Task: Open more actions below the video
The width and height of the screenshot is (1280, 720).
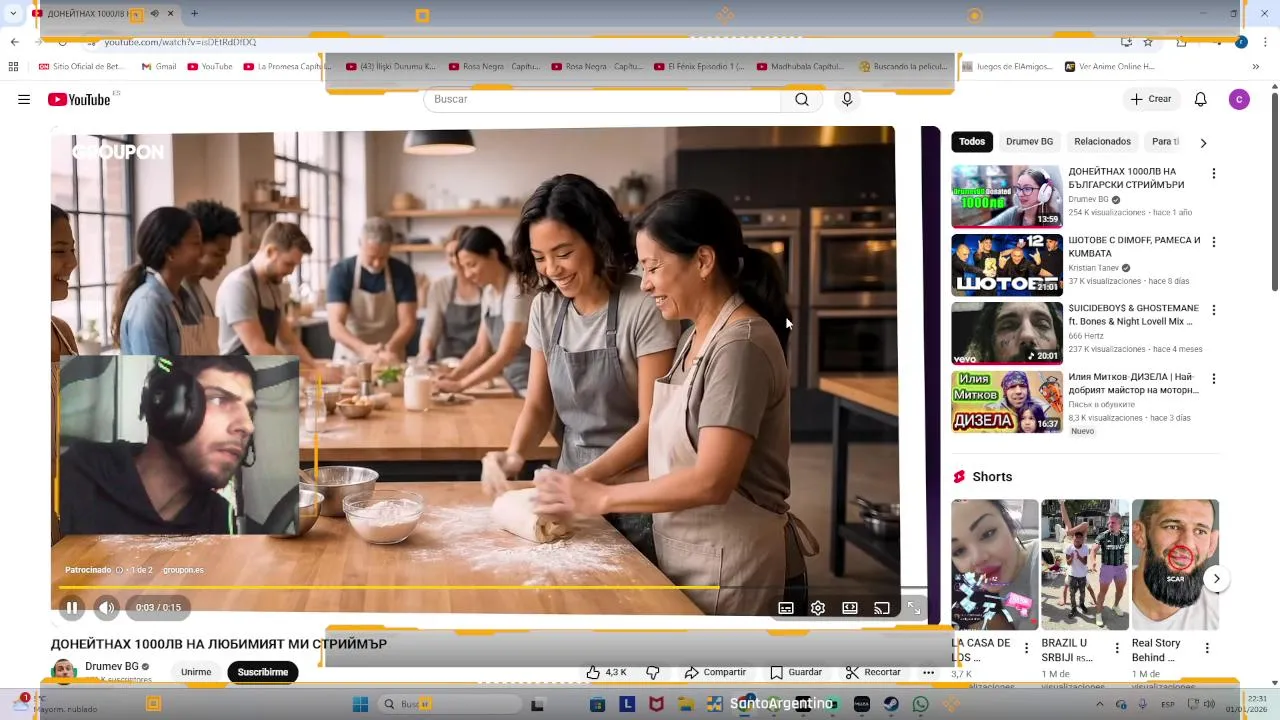Action: point(928,672)
